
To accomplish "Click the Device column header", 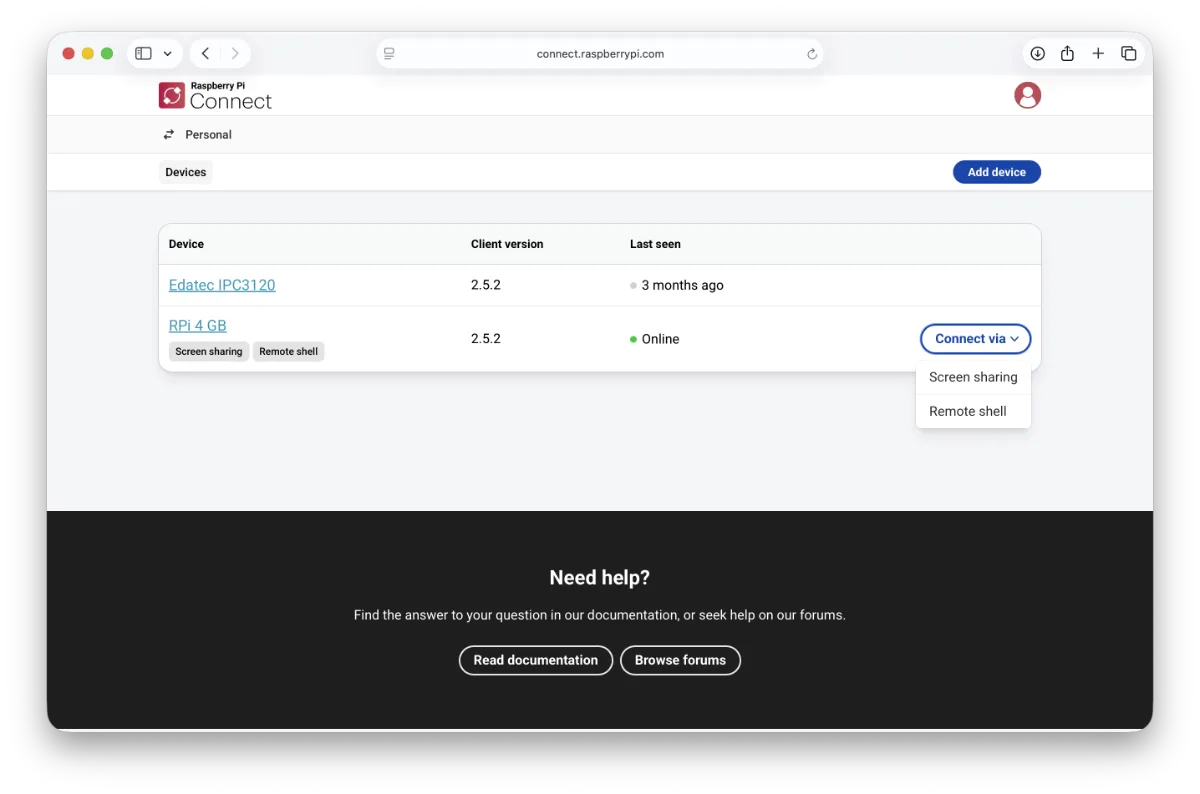I will pos(186,244).
